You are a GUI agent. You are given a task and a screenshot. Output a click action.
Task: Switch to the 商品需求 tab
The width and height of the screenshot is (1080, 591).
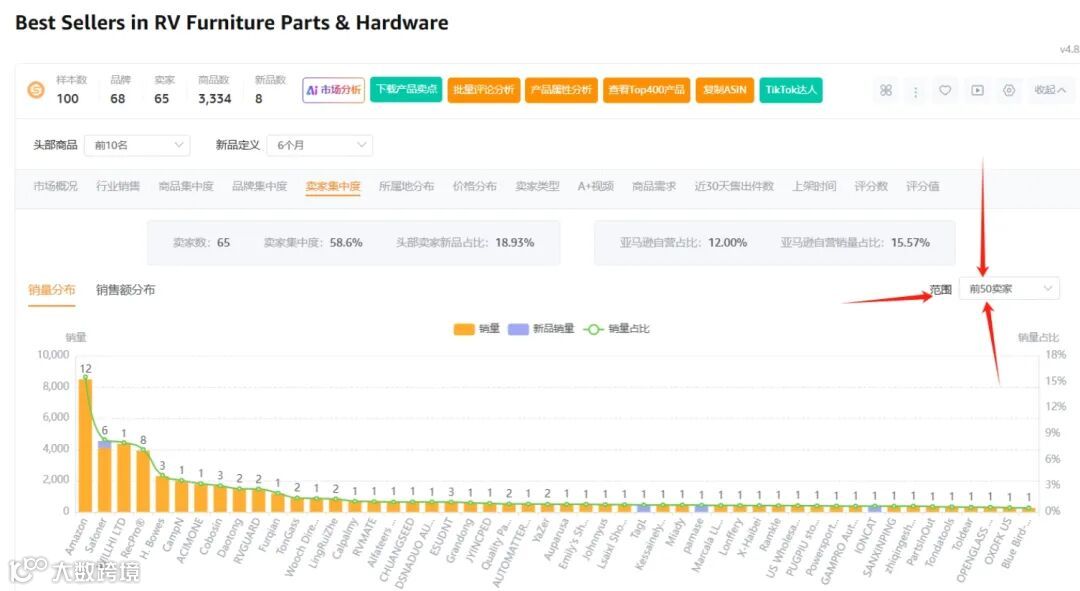[x=654, y=186]
